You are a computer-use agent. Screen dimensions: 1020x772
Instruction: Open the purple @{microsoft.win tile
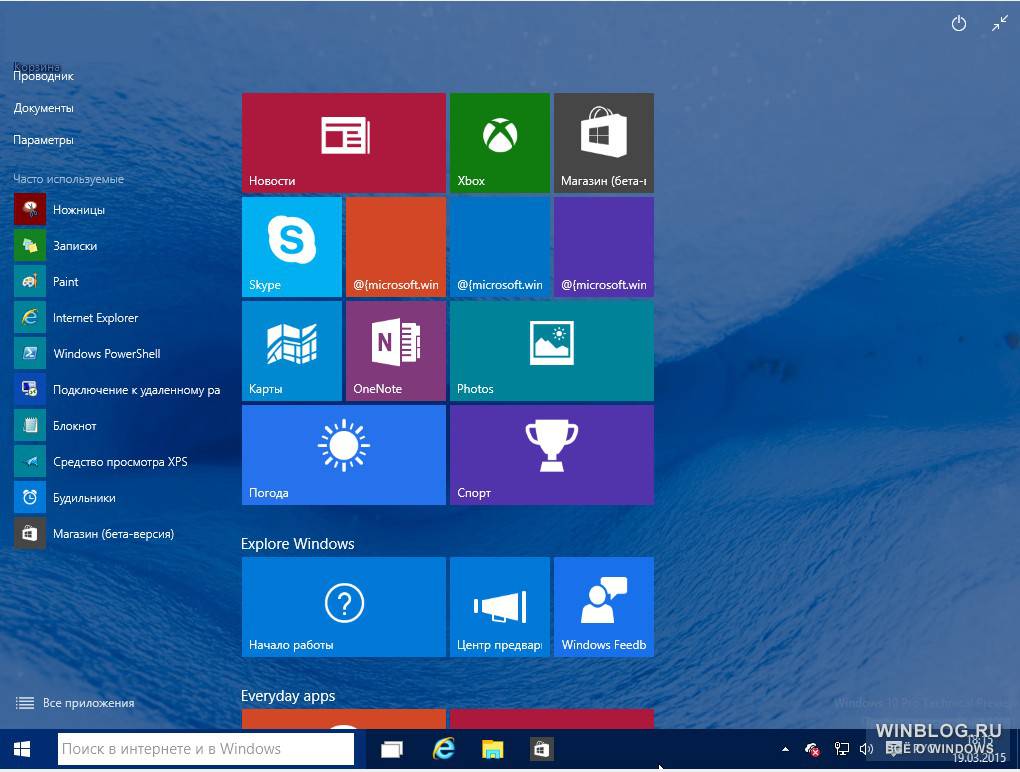click(x=604, y=246)
